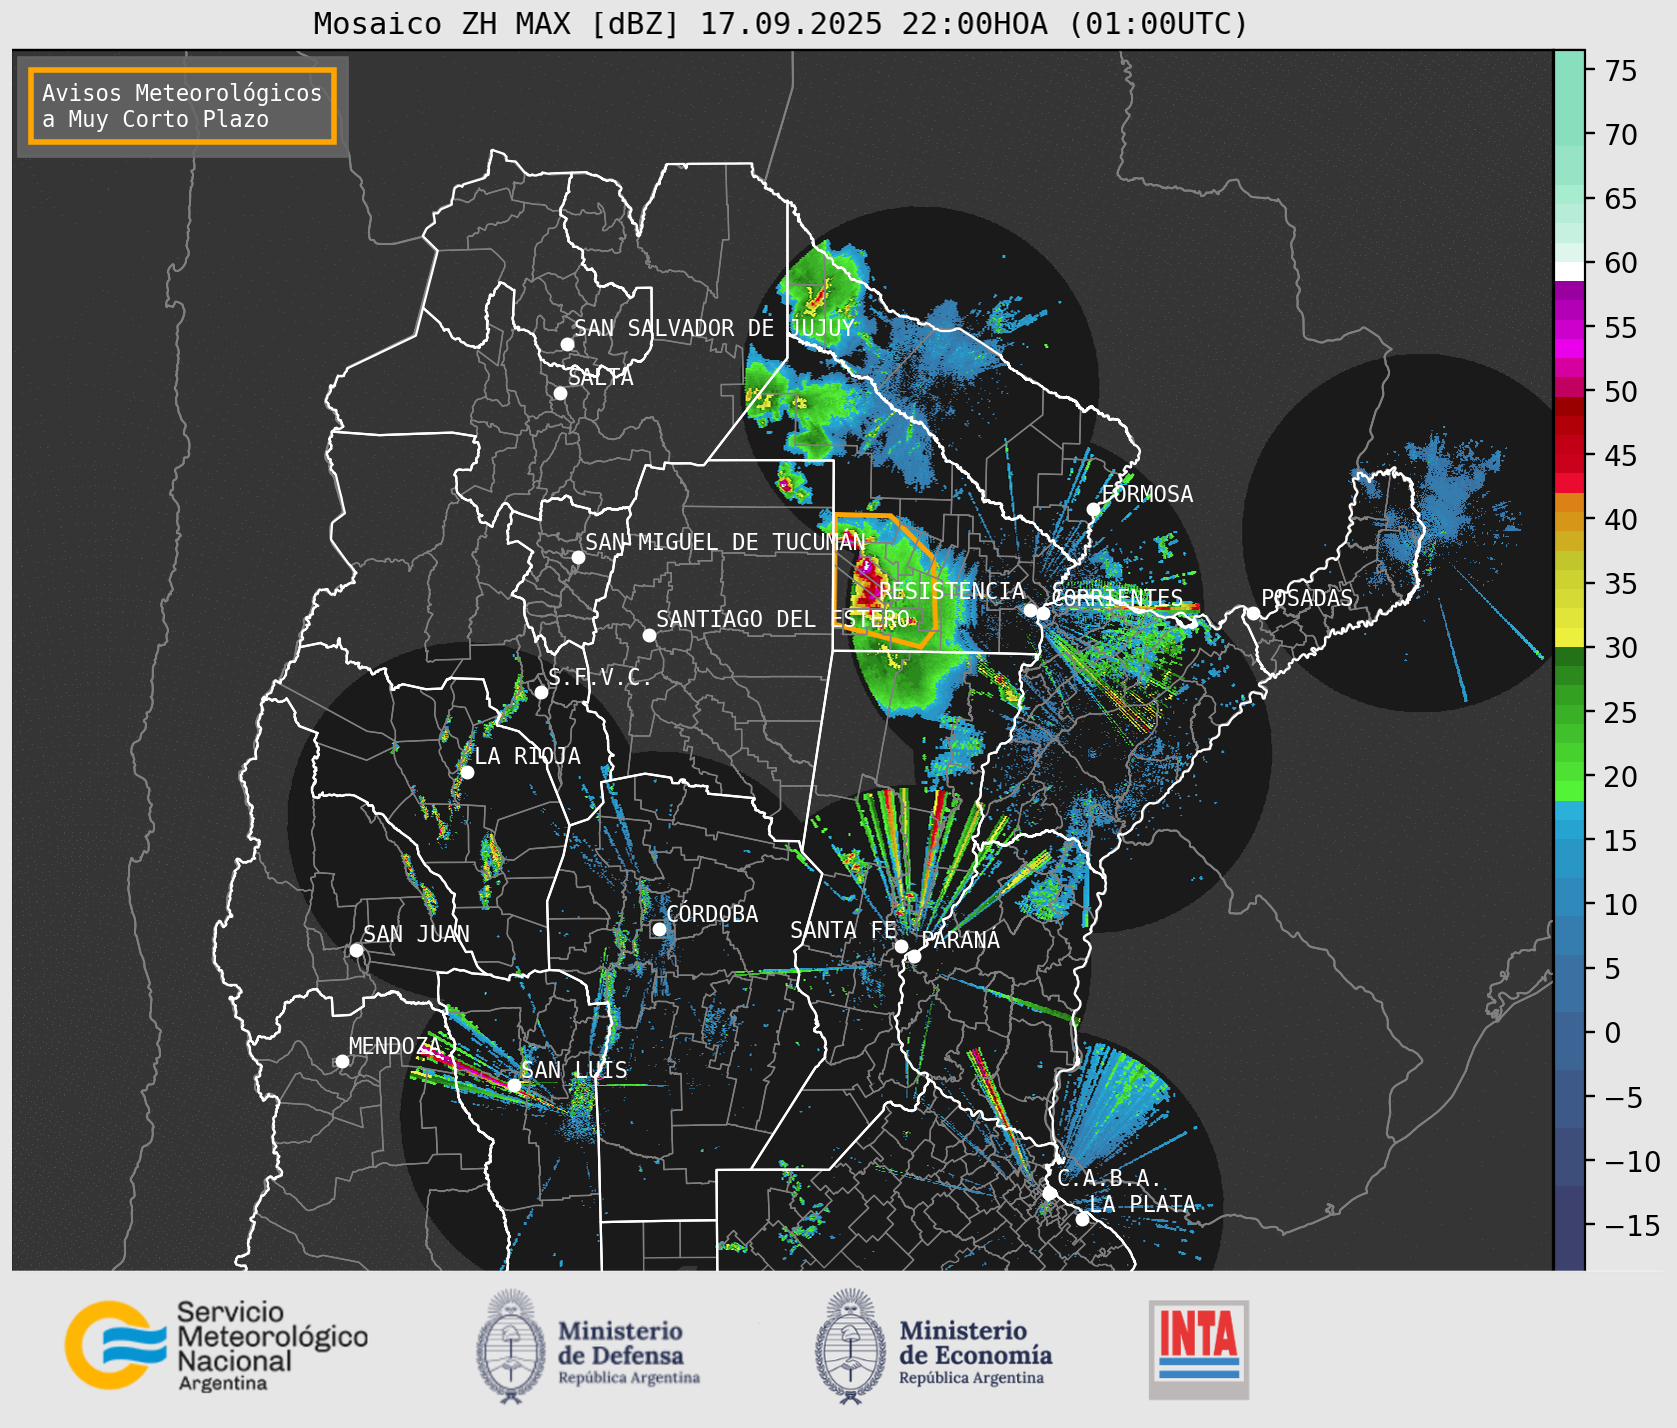
Task: Select the C.A.B.A. city marker dot
Action: 1049,1193
